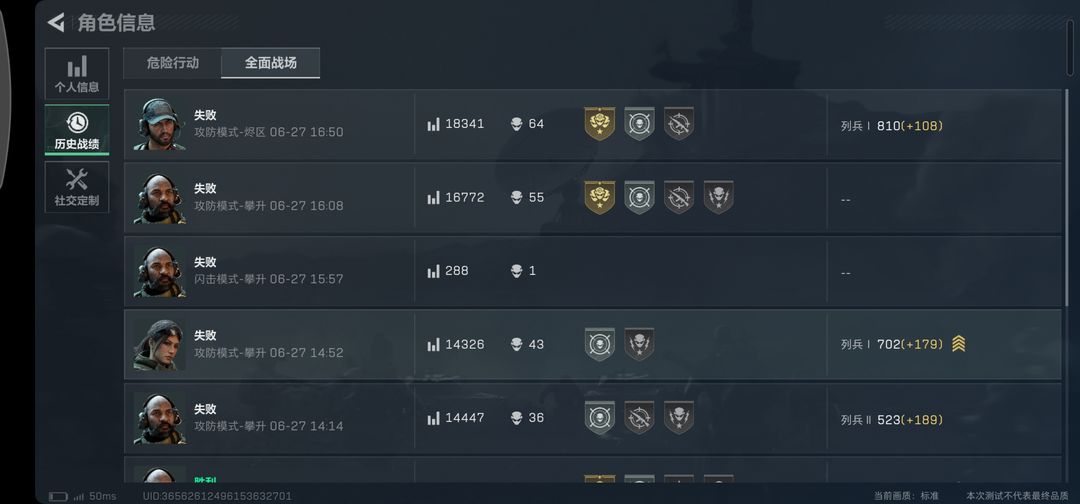The height and width of the screenshot is (504, 1080).
Task: Click the UID number at the bottom
Action: (x=217, y=496)
